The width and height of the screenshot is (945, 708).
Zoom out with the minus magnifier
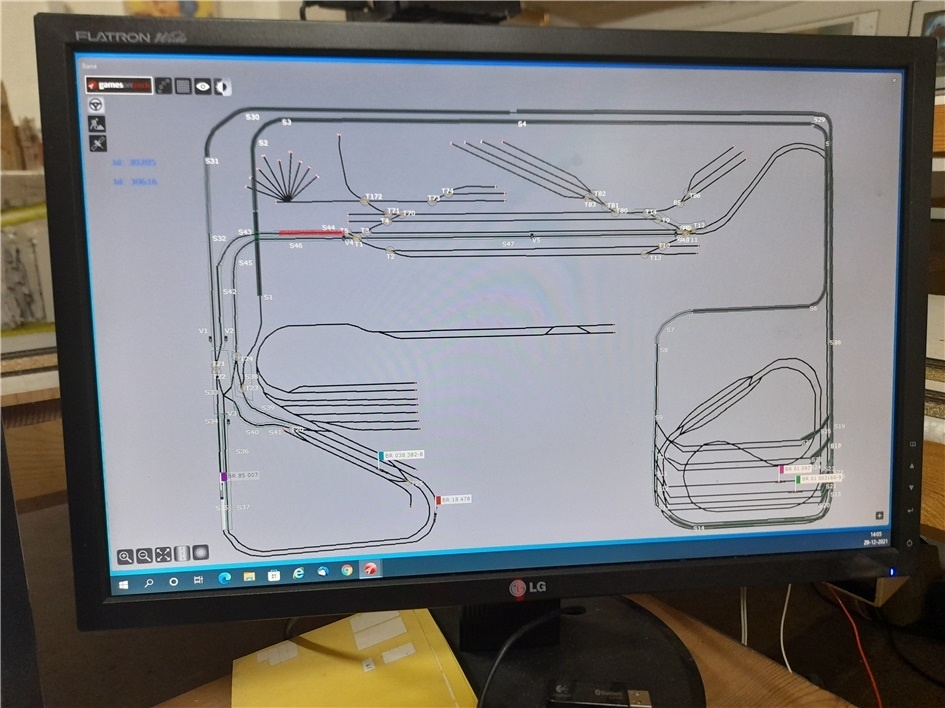[x=144, y=555]
